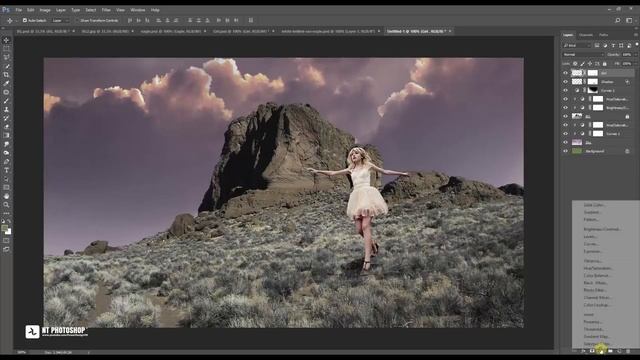
Task: Select the Eyedropper tool
Action: pyautogui.click(x=6, y=84)
